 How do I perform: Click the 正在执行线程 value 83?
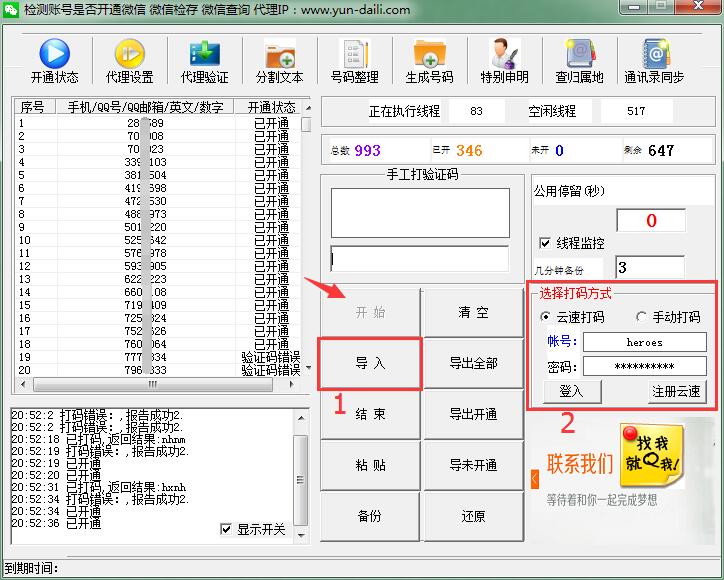coord(477,111)
